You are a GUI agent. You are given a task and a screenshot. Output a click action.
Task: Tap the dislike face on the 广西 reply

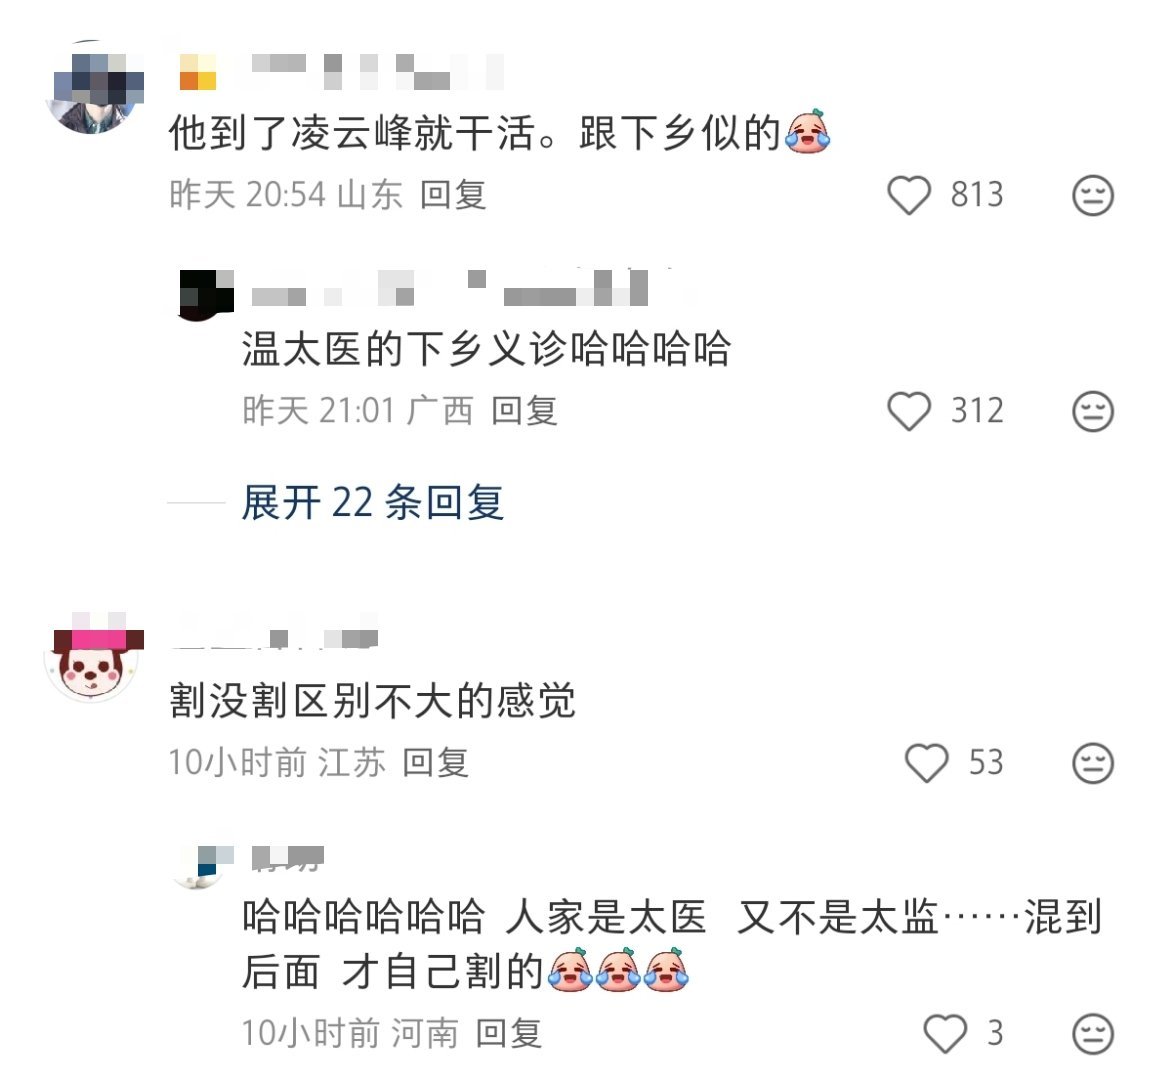coord(1093,411)
